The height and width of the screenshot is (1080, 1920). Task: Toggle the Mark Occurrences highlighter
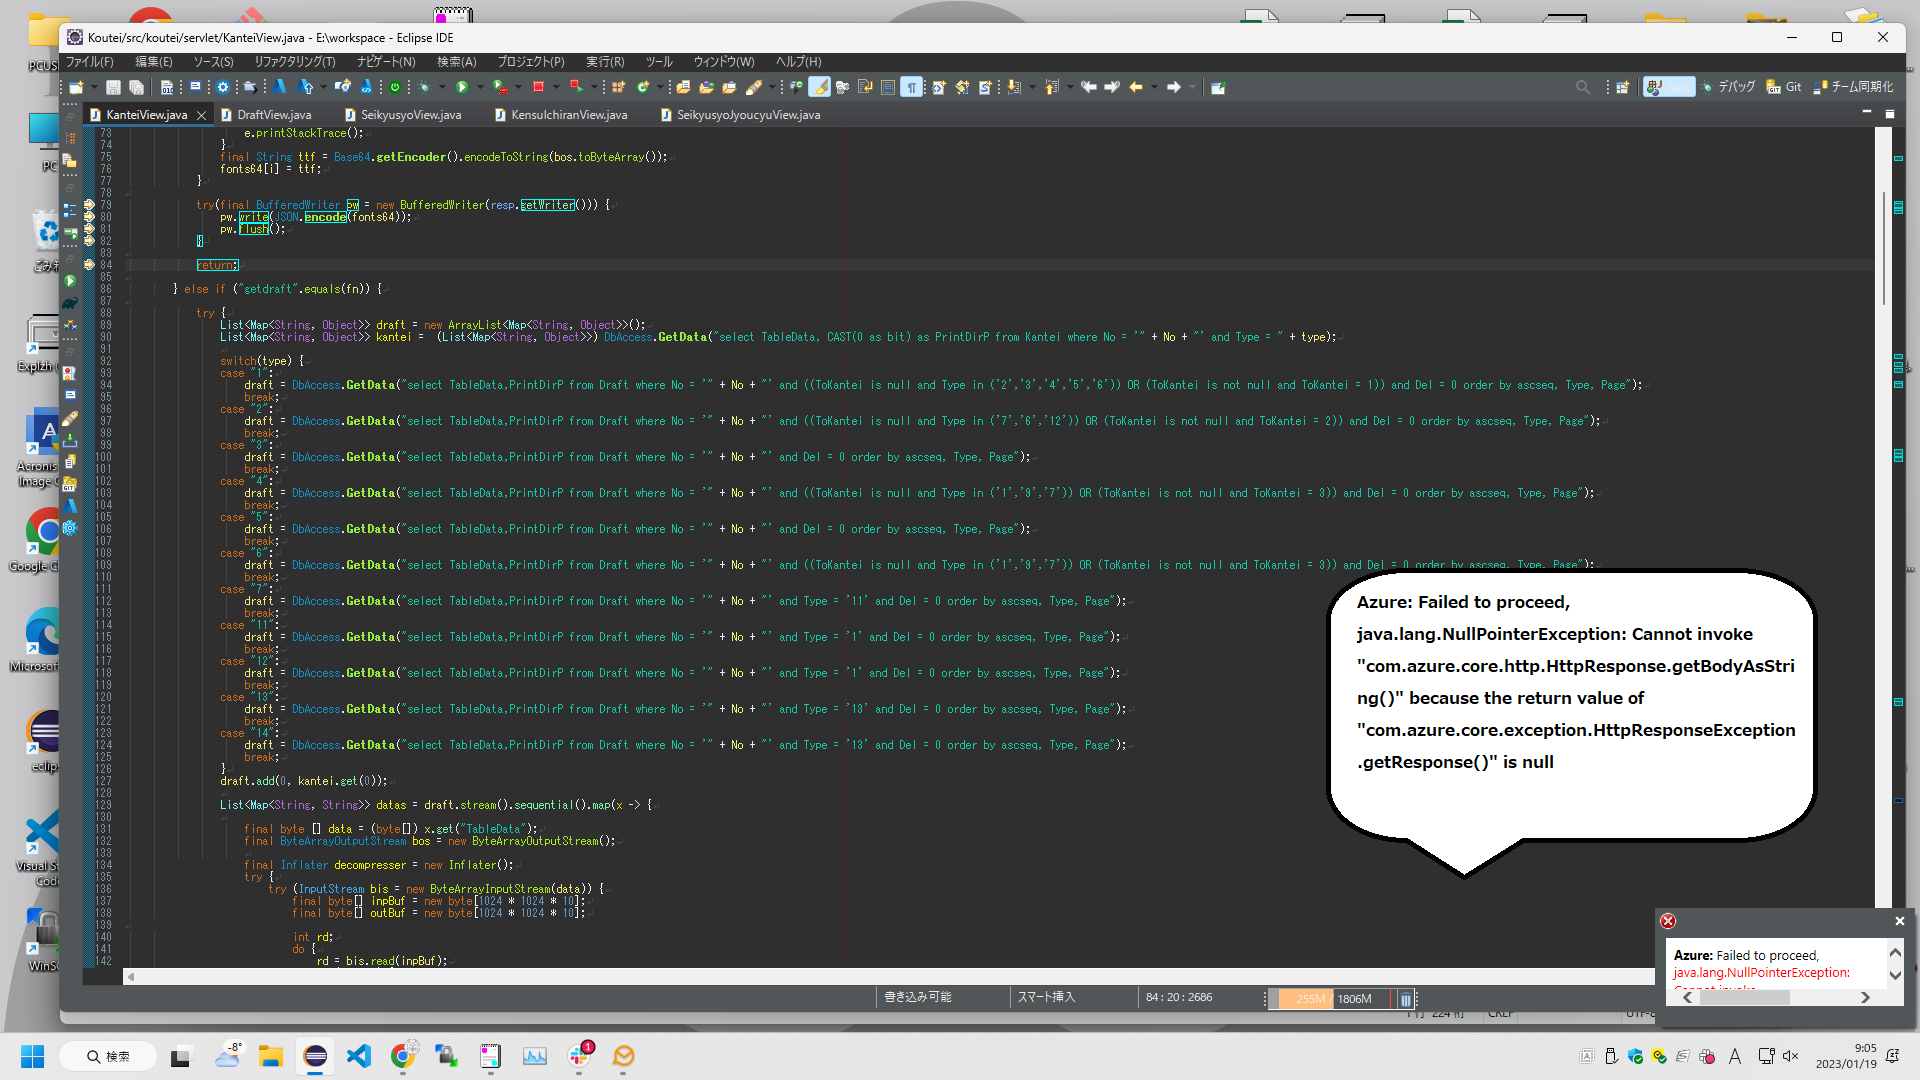[820, 88]
